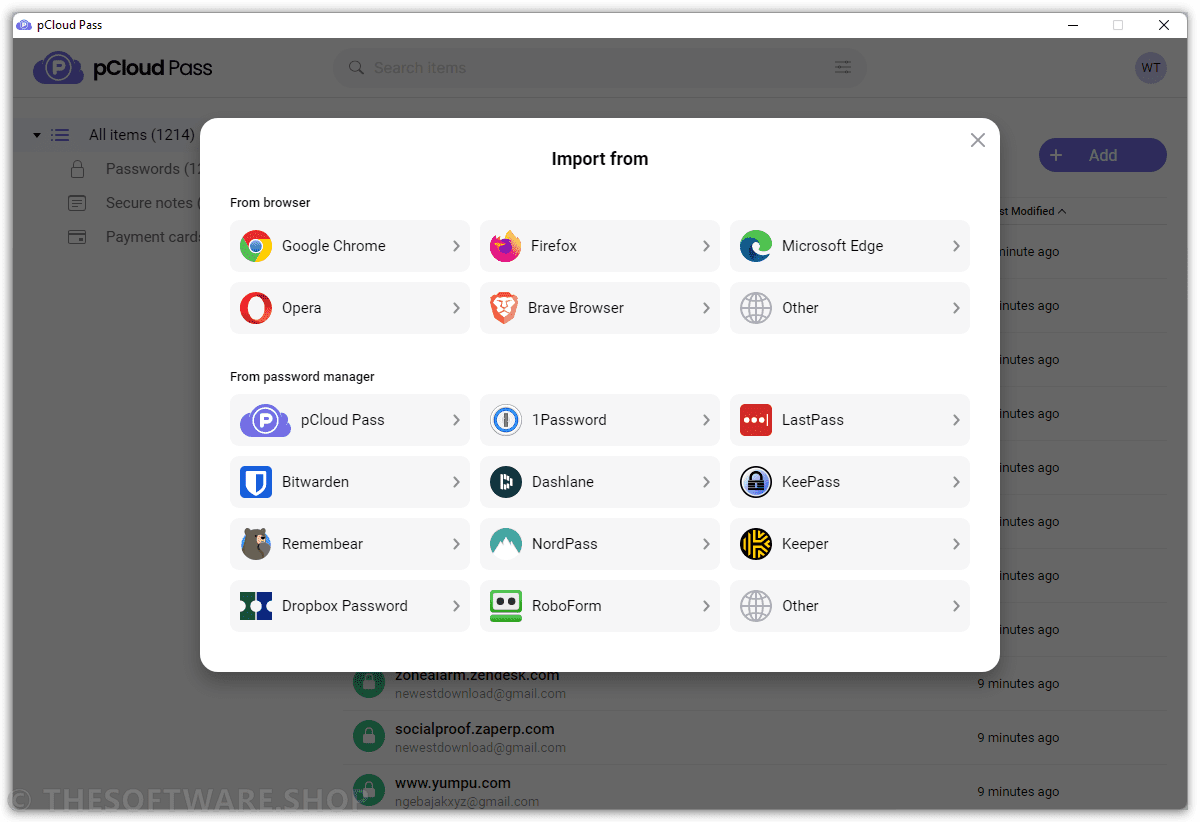Open the Secure notes category
The image size is (1200, 822).
click(153, 203)
